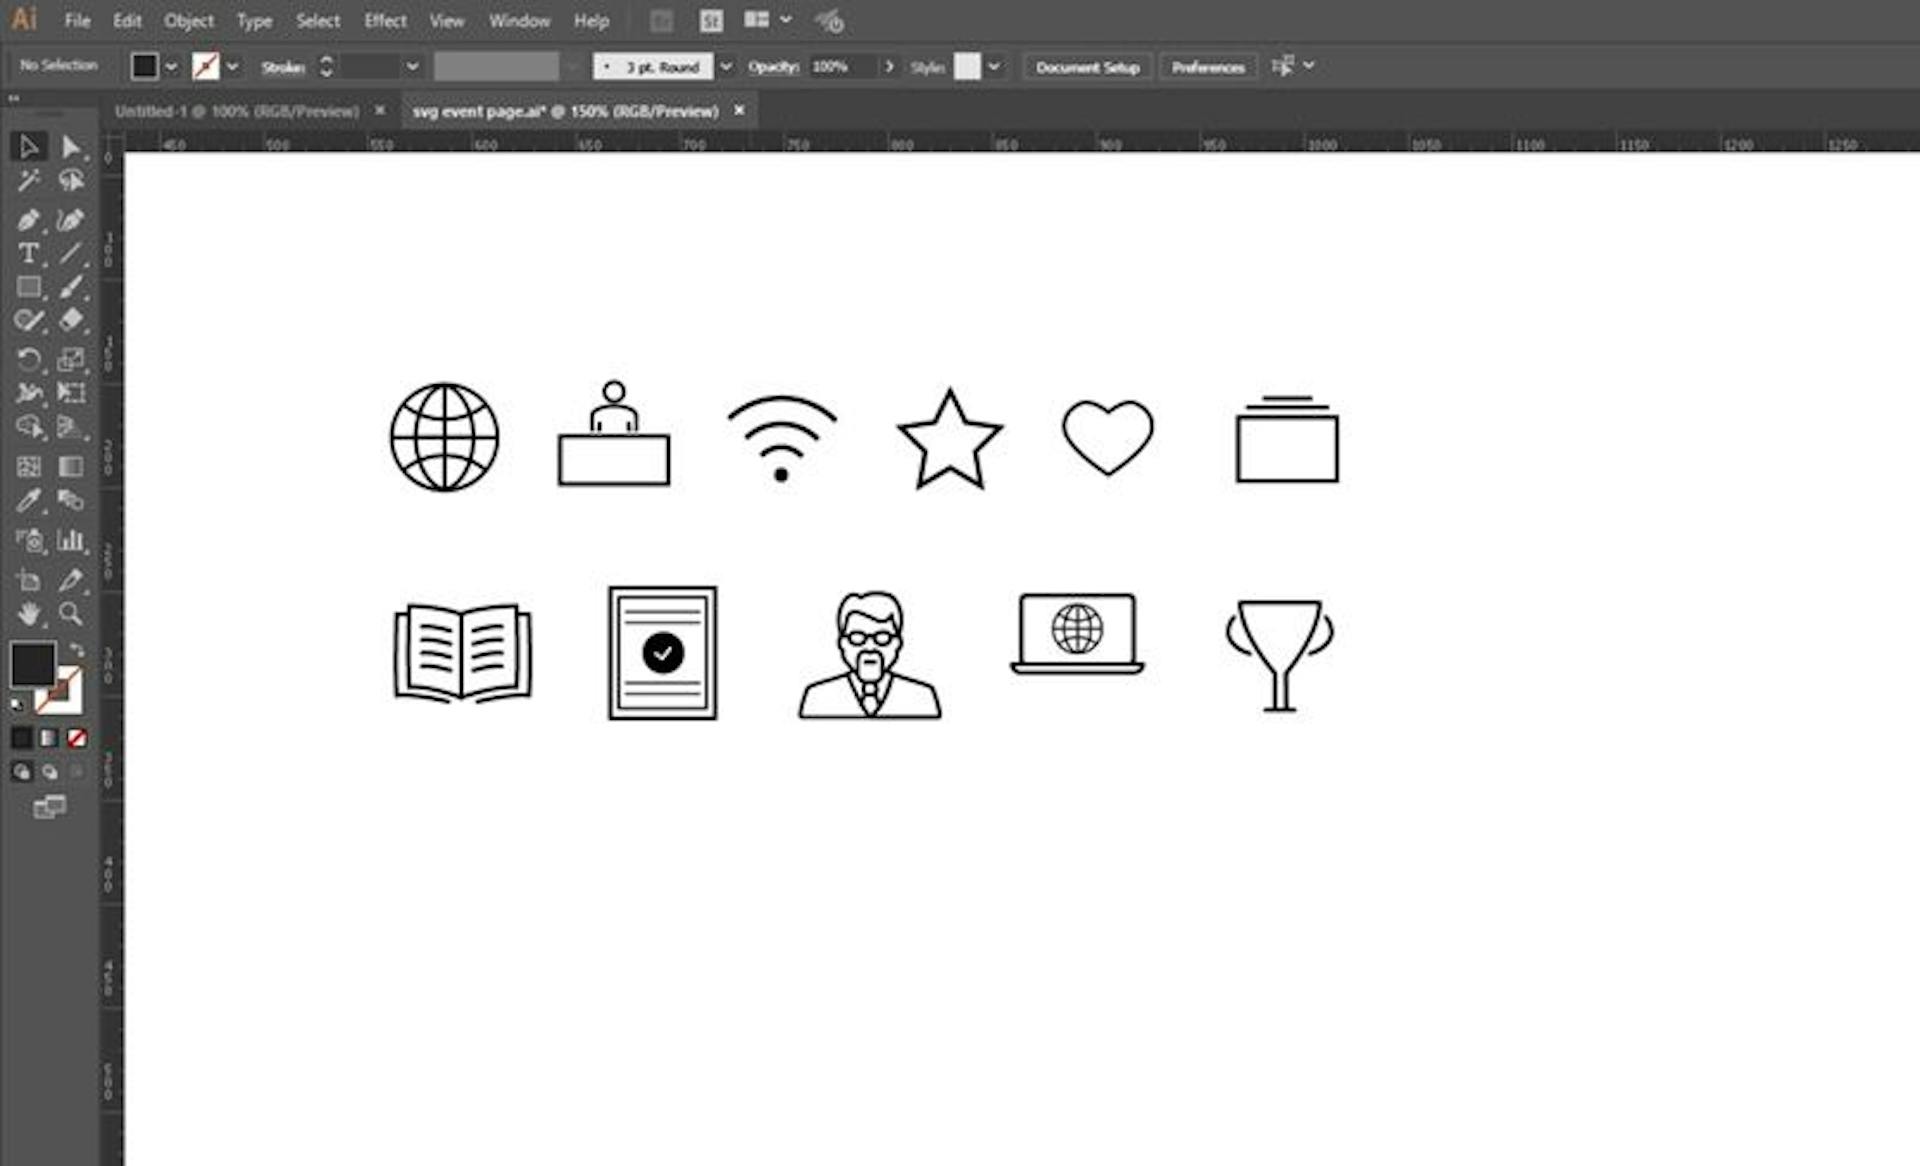This screenshot has height=1166, width=1920.
Task: Select the Rectangle tool
Action: 29,289
